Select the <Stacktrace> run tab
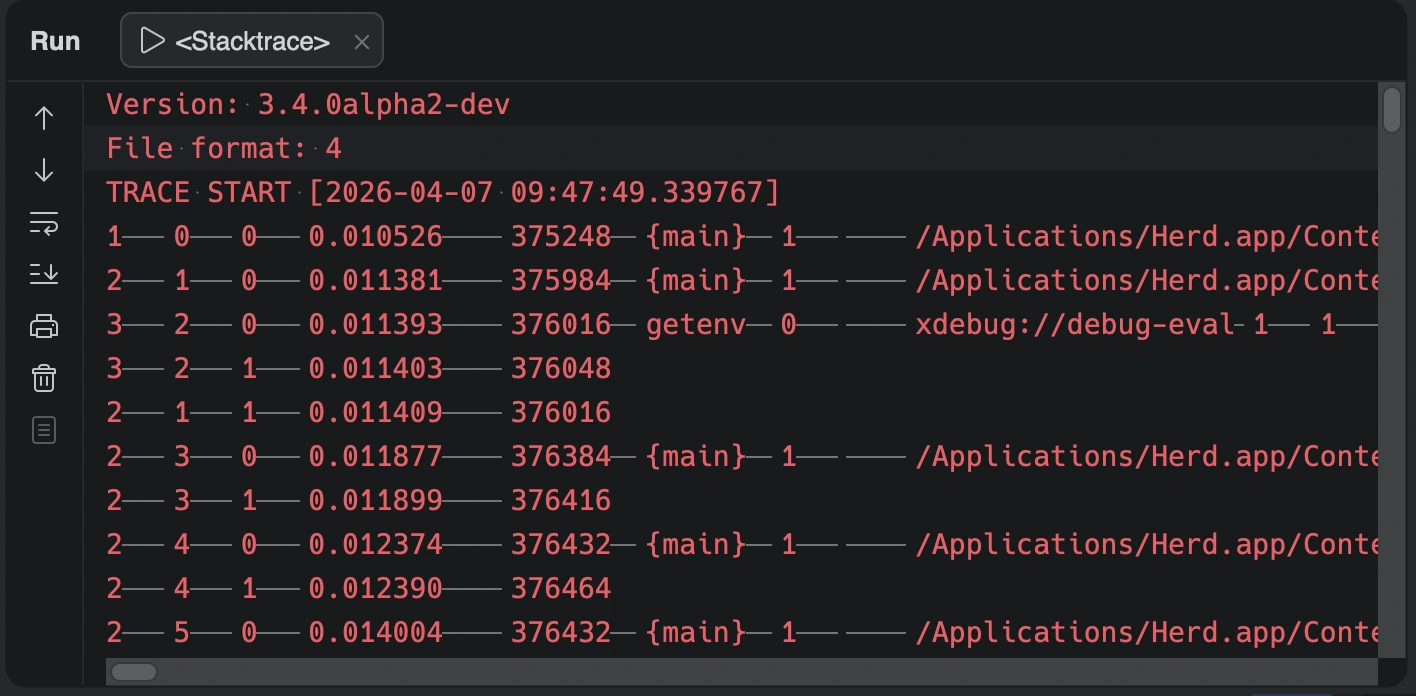This screenshot has width=1416, height=696. 252,41
